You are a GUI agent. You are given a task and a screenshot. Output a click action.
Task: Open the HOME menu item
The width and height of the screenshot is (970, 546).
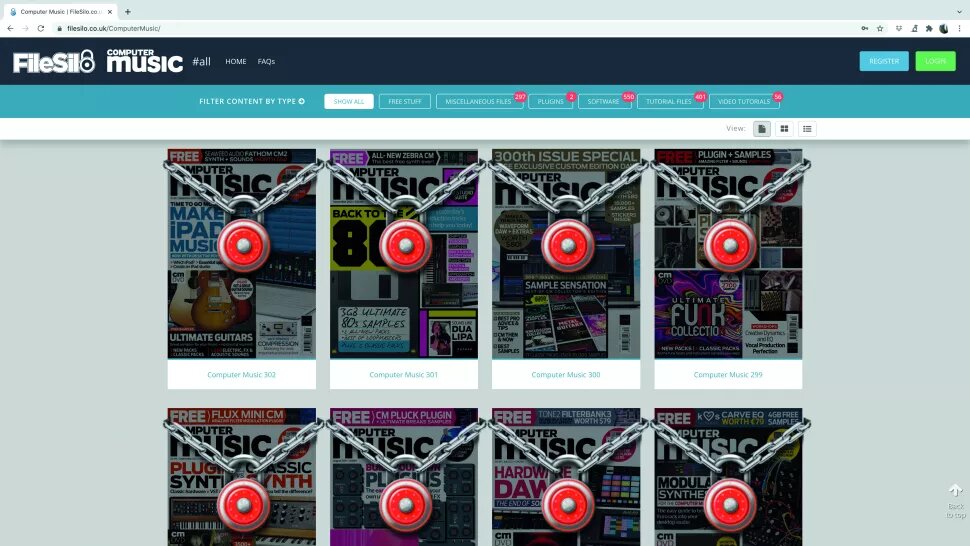click(x=235, y=62)
